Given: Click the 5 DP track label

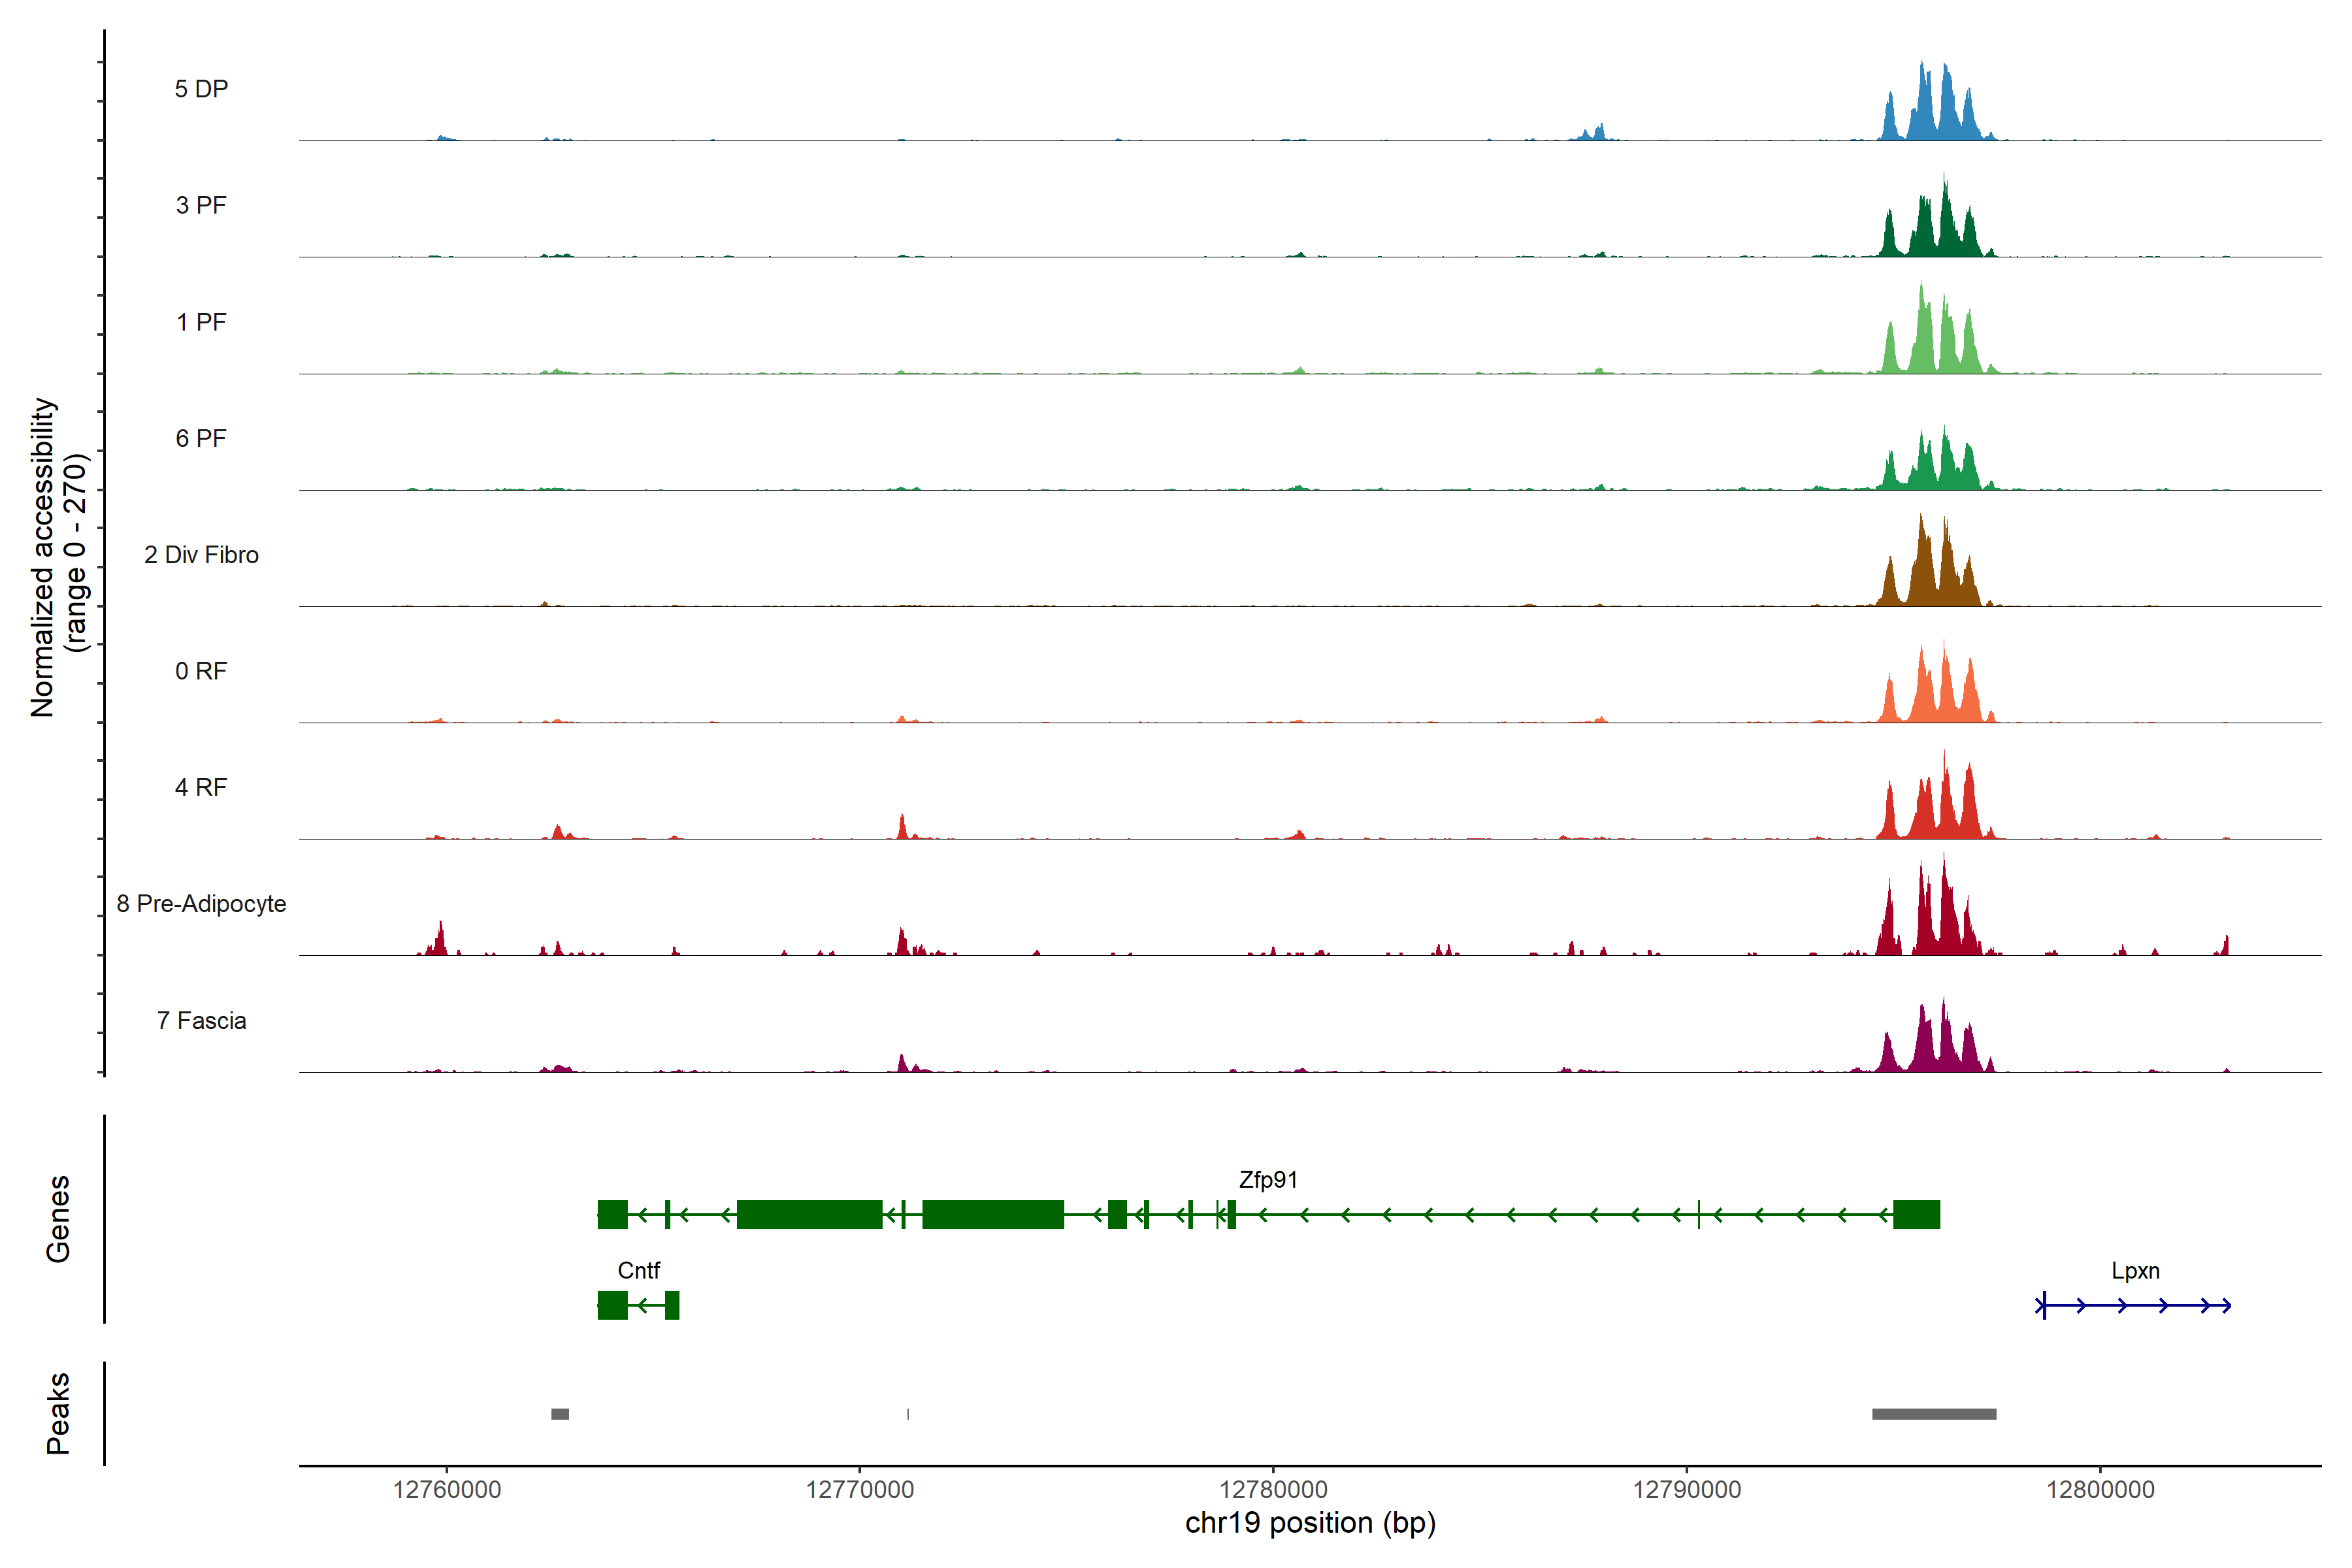Looking at the screenshot, I should [x=201, y=89].
